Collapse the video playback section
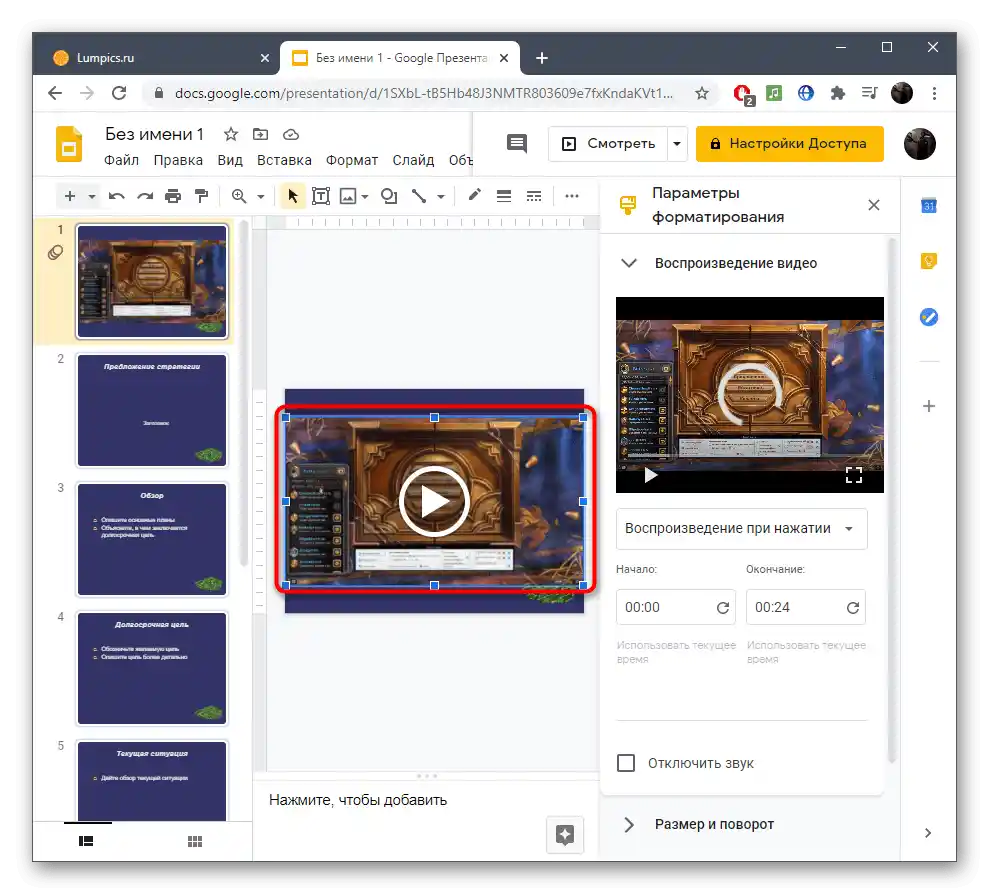 tap(629, 264)
